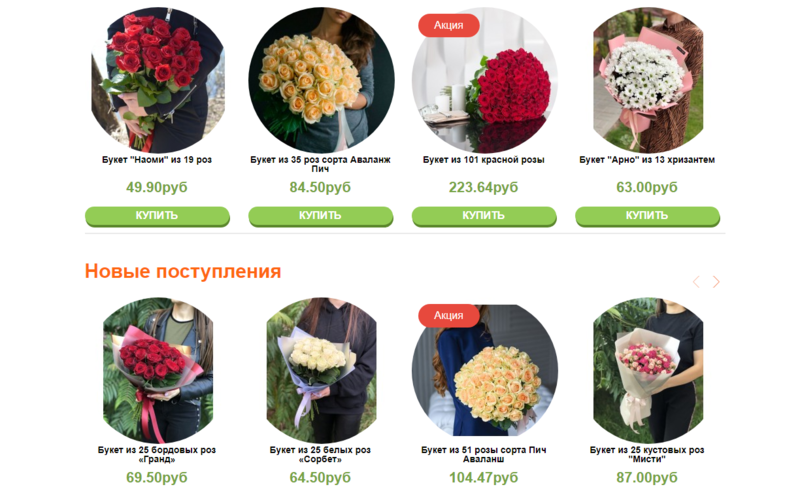The width and height of the screenshot is (800, 489).
Task: Click КУПИТЬ under Букет из 35 роз Аваланж Пич
Action: click(x=320, y=216)
